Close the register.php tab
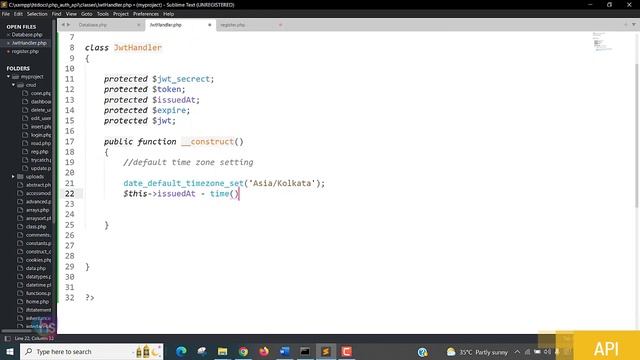640x360 pixels. tap(280, 25)
